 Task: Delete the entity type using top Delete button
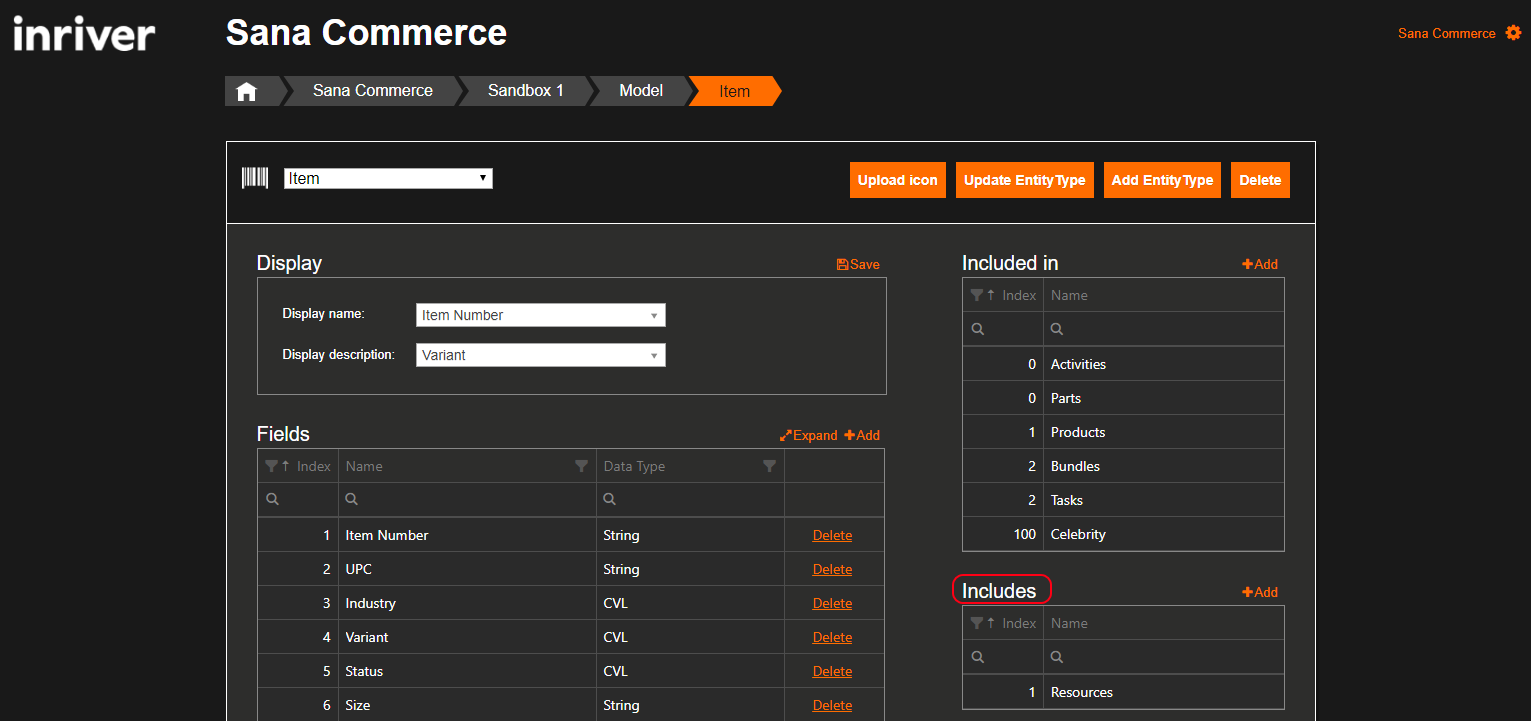click(x=1260, y=180)
